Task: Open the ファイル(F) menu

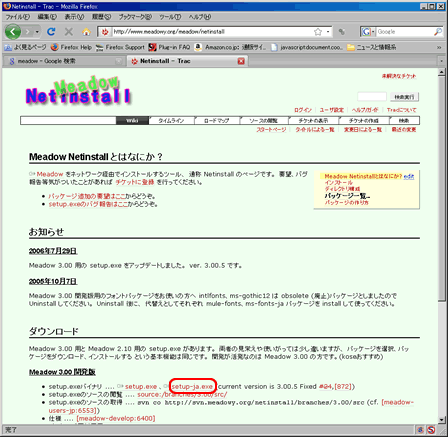Action: pos(18,17)
